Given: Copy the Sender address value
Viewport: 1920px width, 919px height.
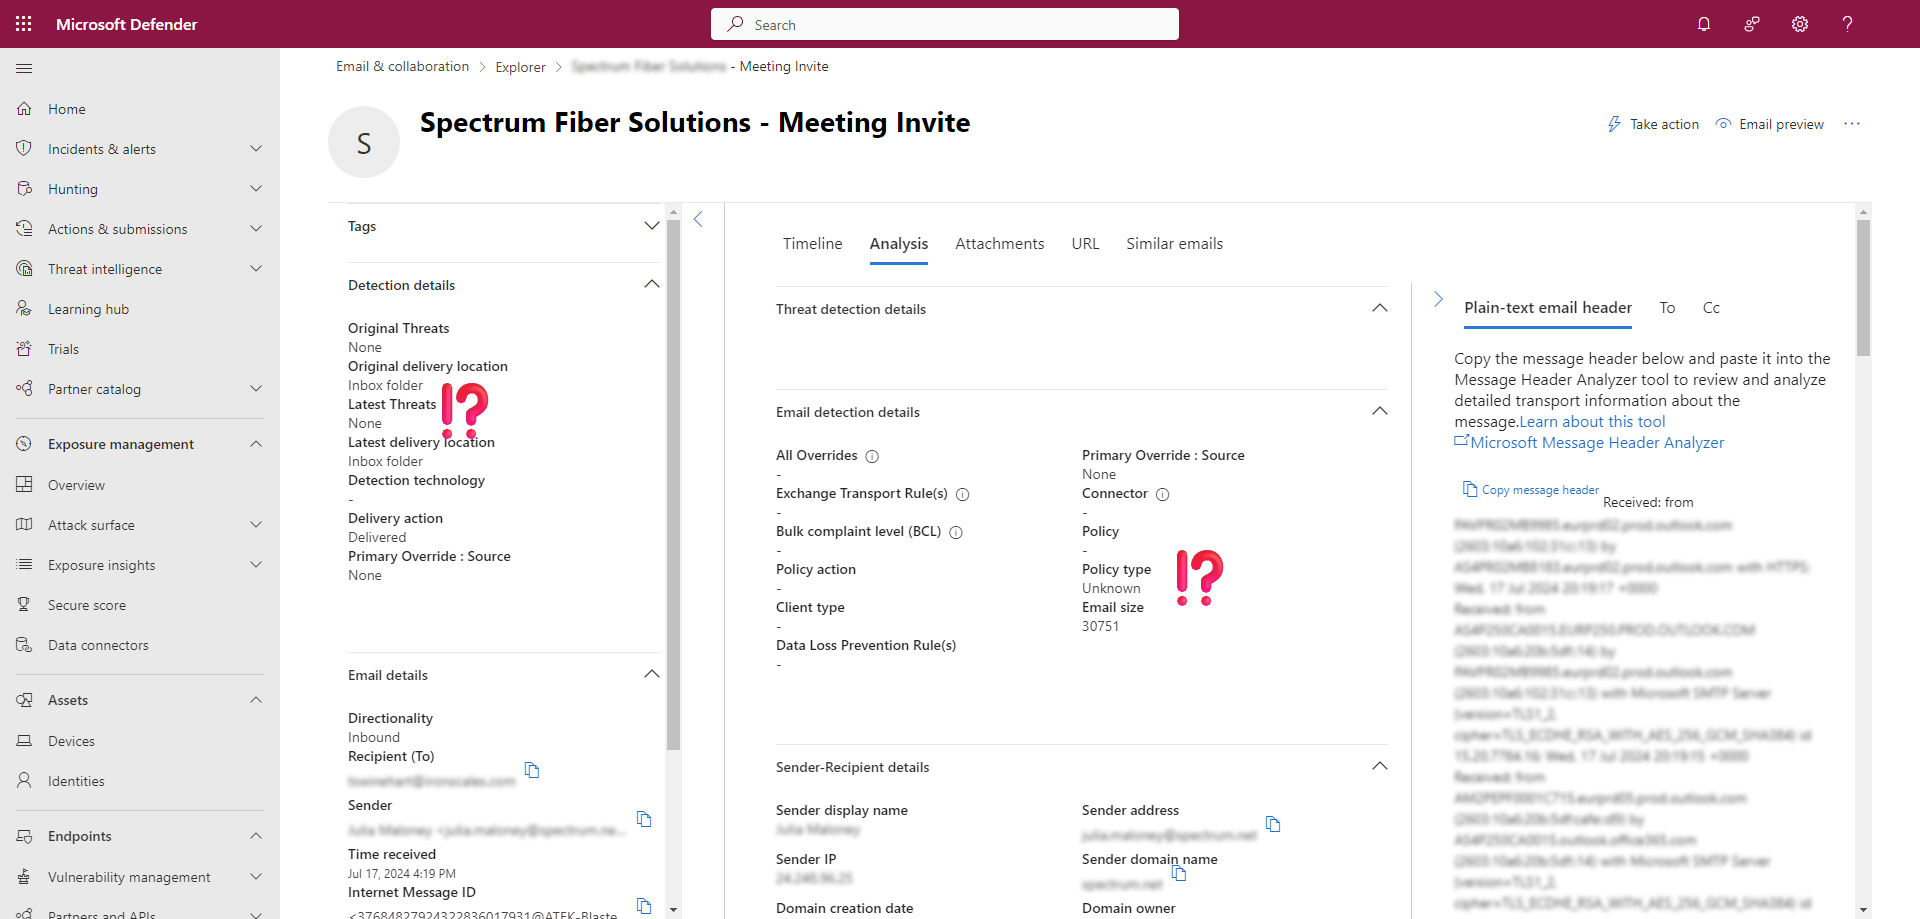Looking at the screenshot, I should click(1273, 824).
